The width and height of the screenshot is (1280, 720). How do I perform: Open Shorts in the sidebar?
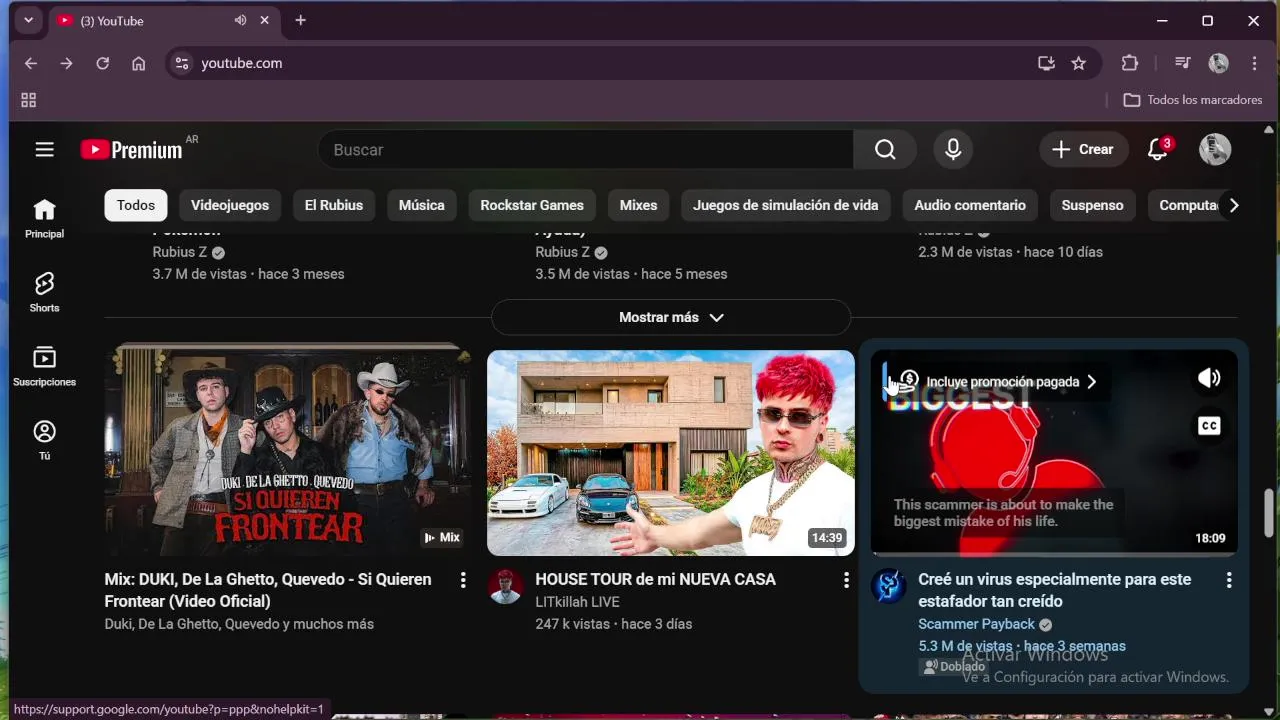(x=44, y=292)
